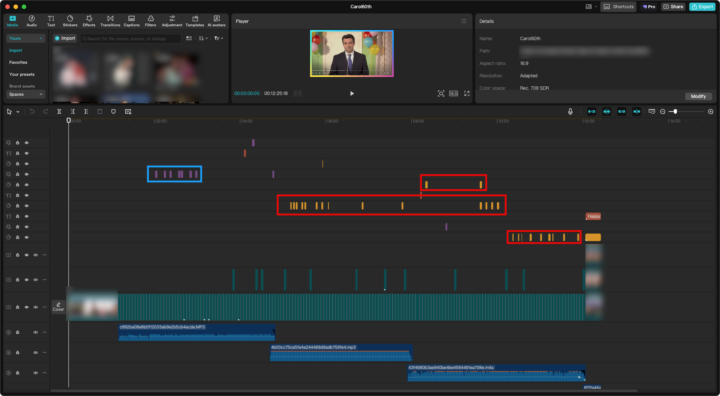Image resolution: width=720 pixels, height=396 pixels.
Task: Add a marker with the shield icon
Action: 113,112
